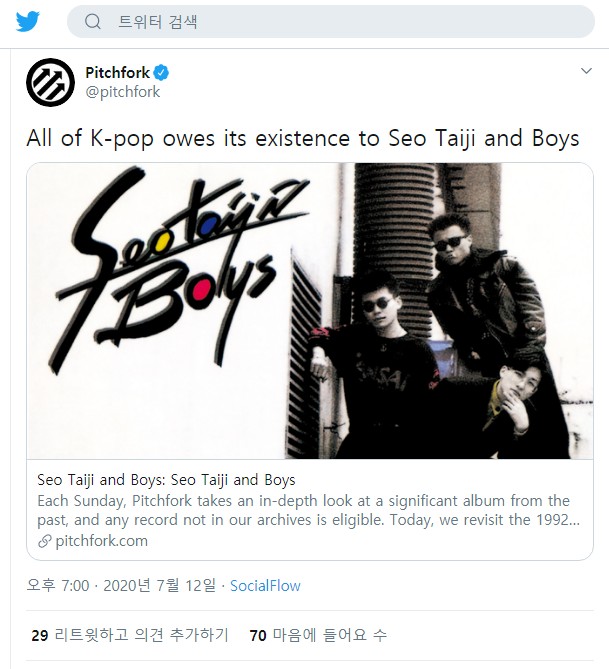Click the link chain icon beside pitchfork.com
The width and height of the screenshot is (609, 669).
pyautogui.click(x=45, y=541)
